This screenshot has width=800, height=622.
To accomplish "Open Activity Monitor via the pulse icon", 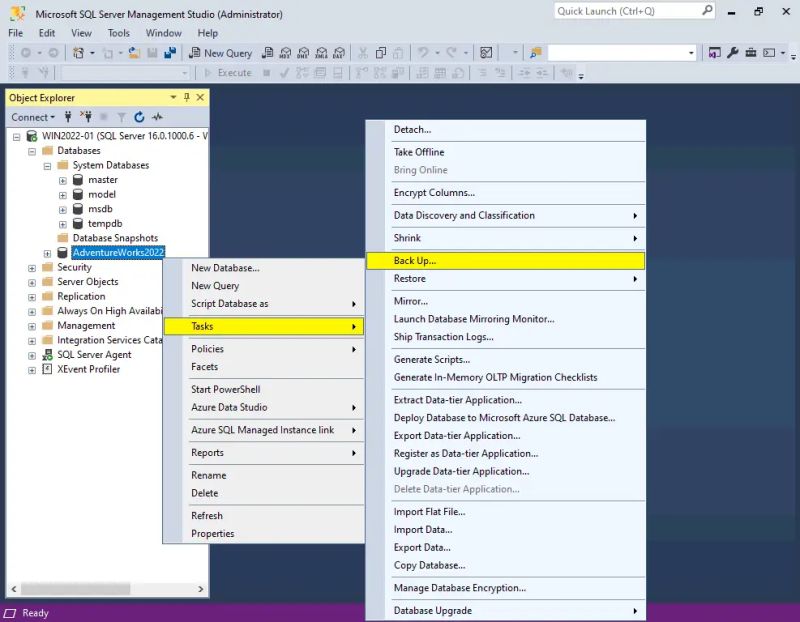I will [x=156, y=117].
